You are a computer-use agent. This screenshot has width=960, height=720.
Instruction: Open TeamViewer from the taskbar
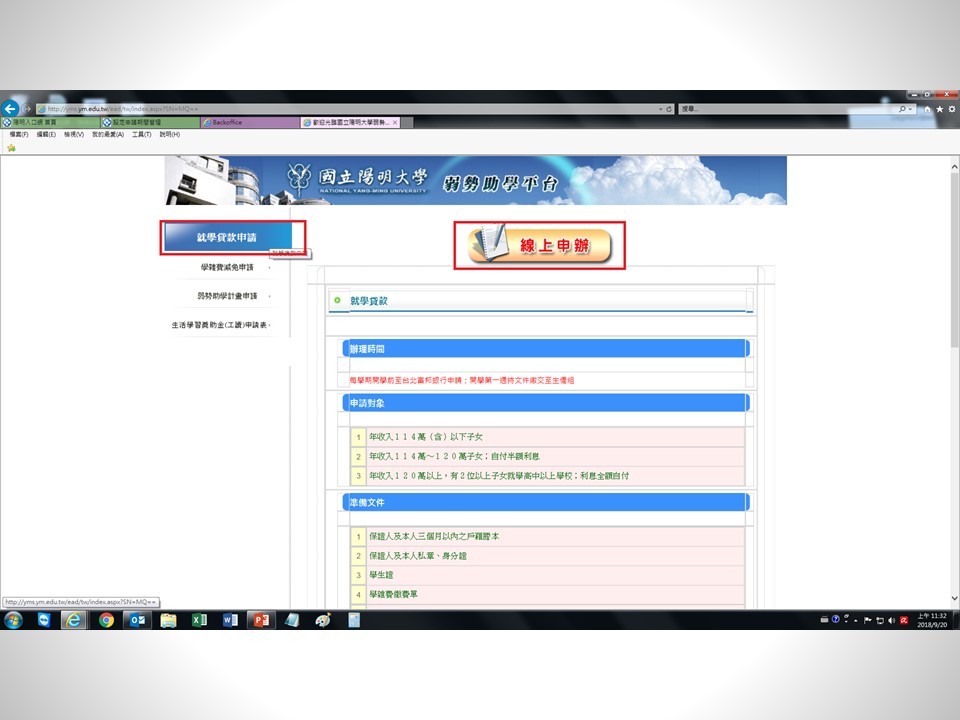(x=44, y=620)
